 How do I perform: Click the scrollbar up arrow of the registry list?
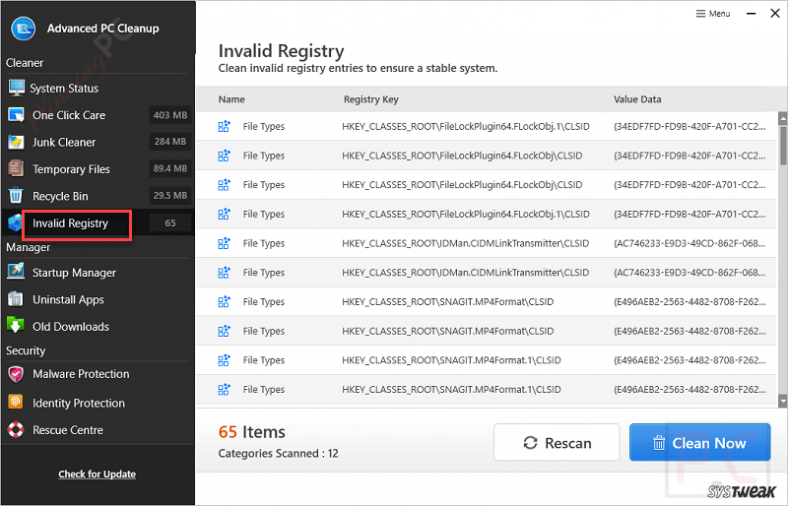(782, 119)
